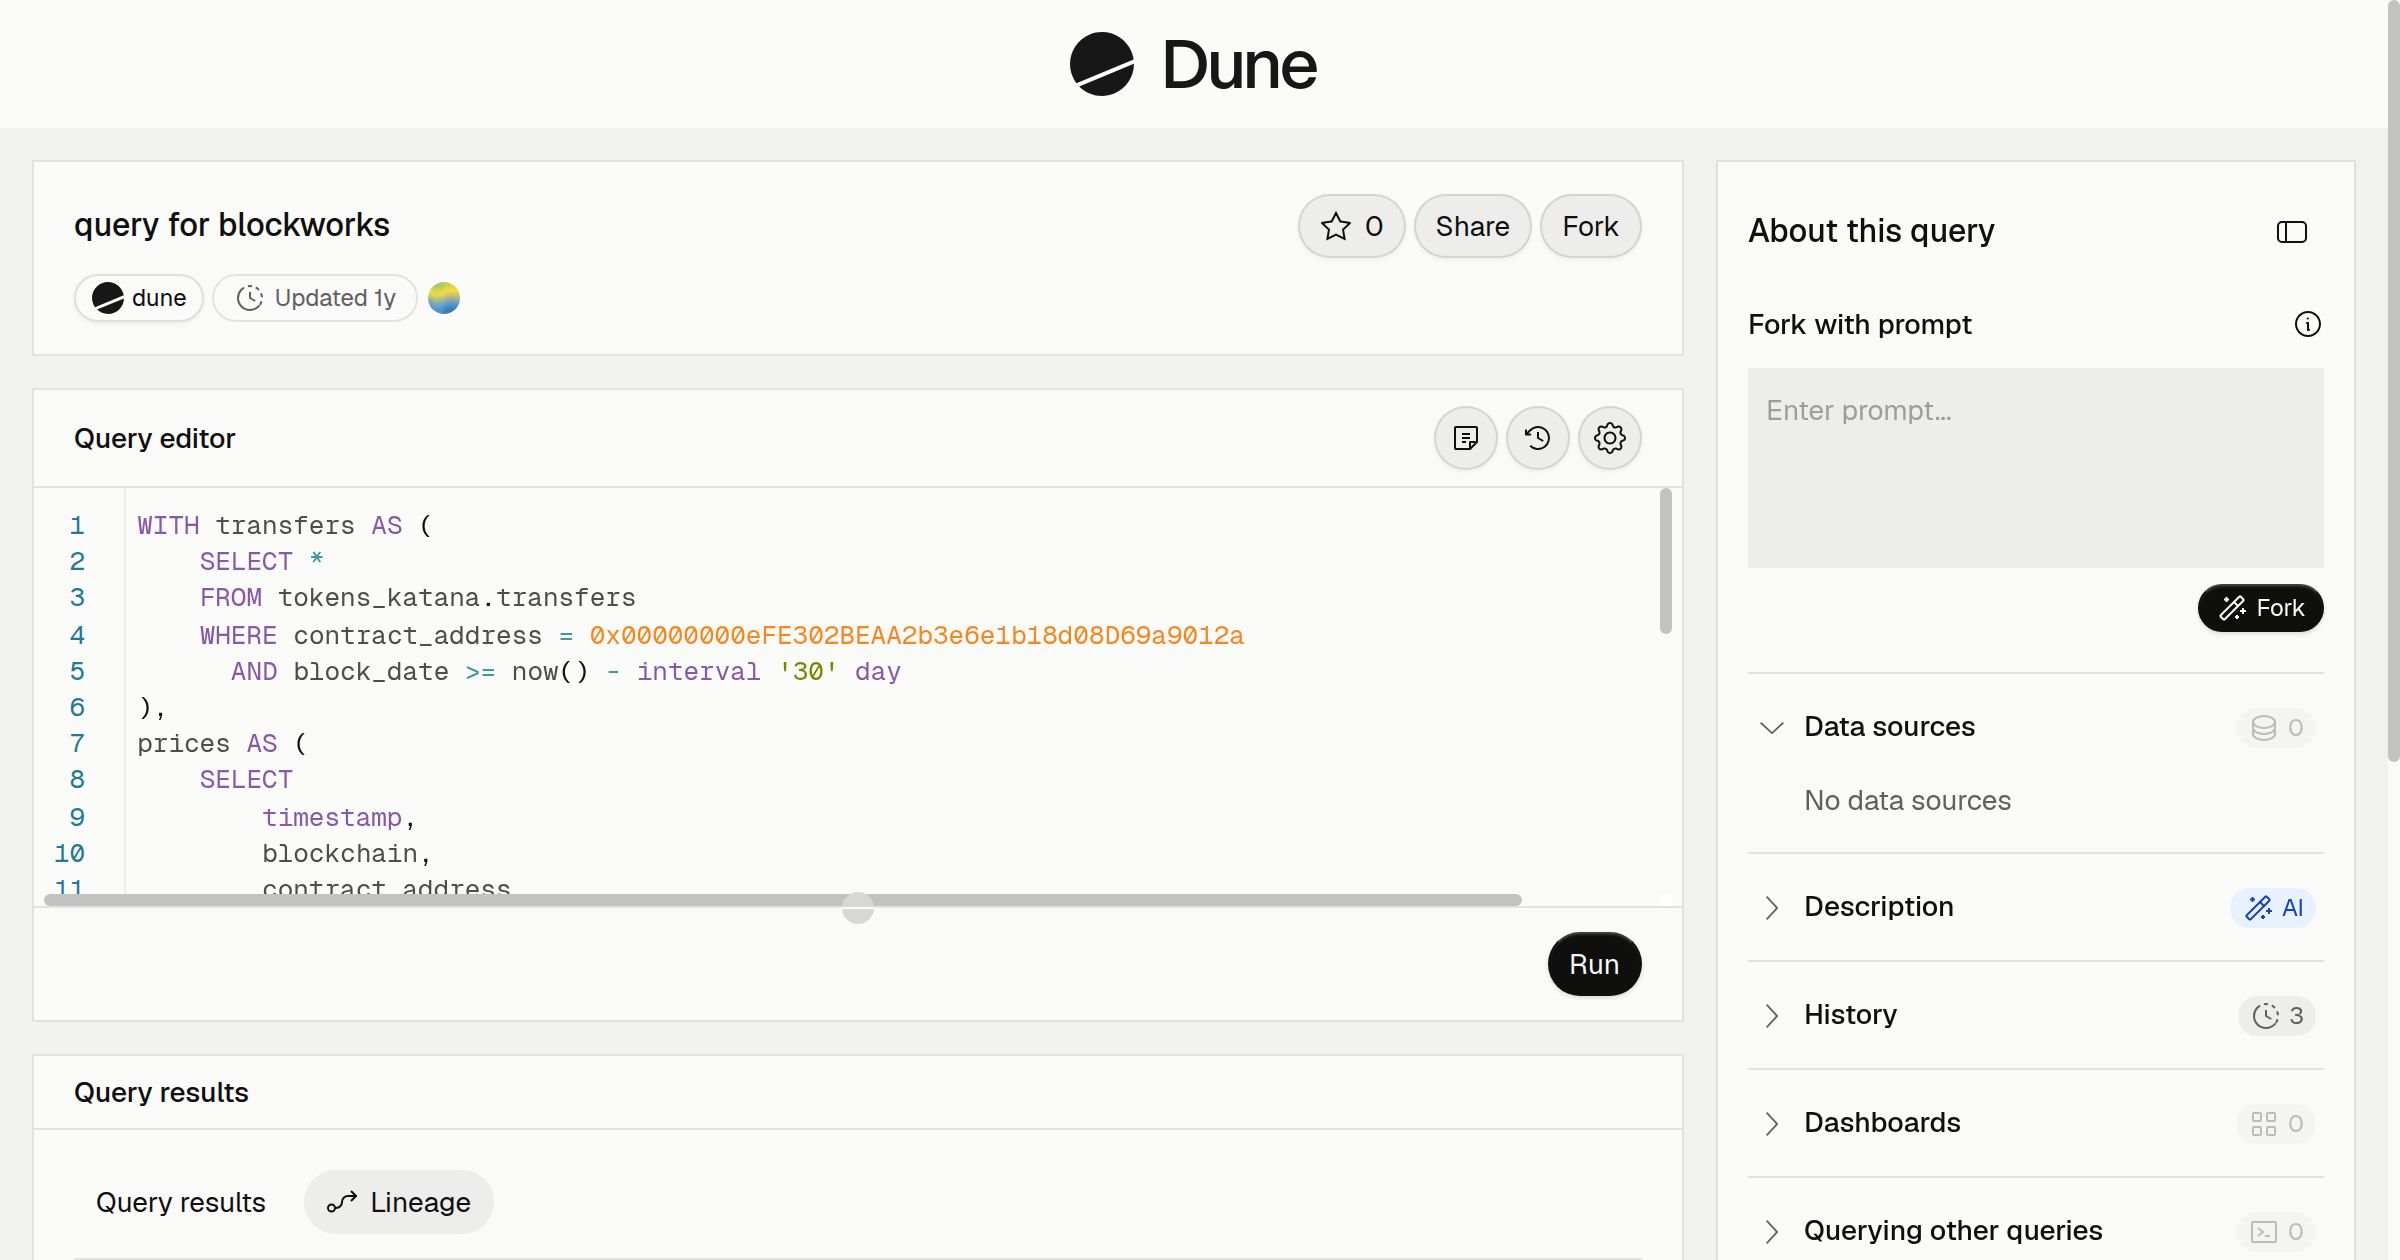2400x1260 pixels.
Task: Click the Data sources count badge
Action: click(2277, 728)
